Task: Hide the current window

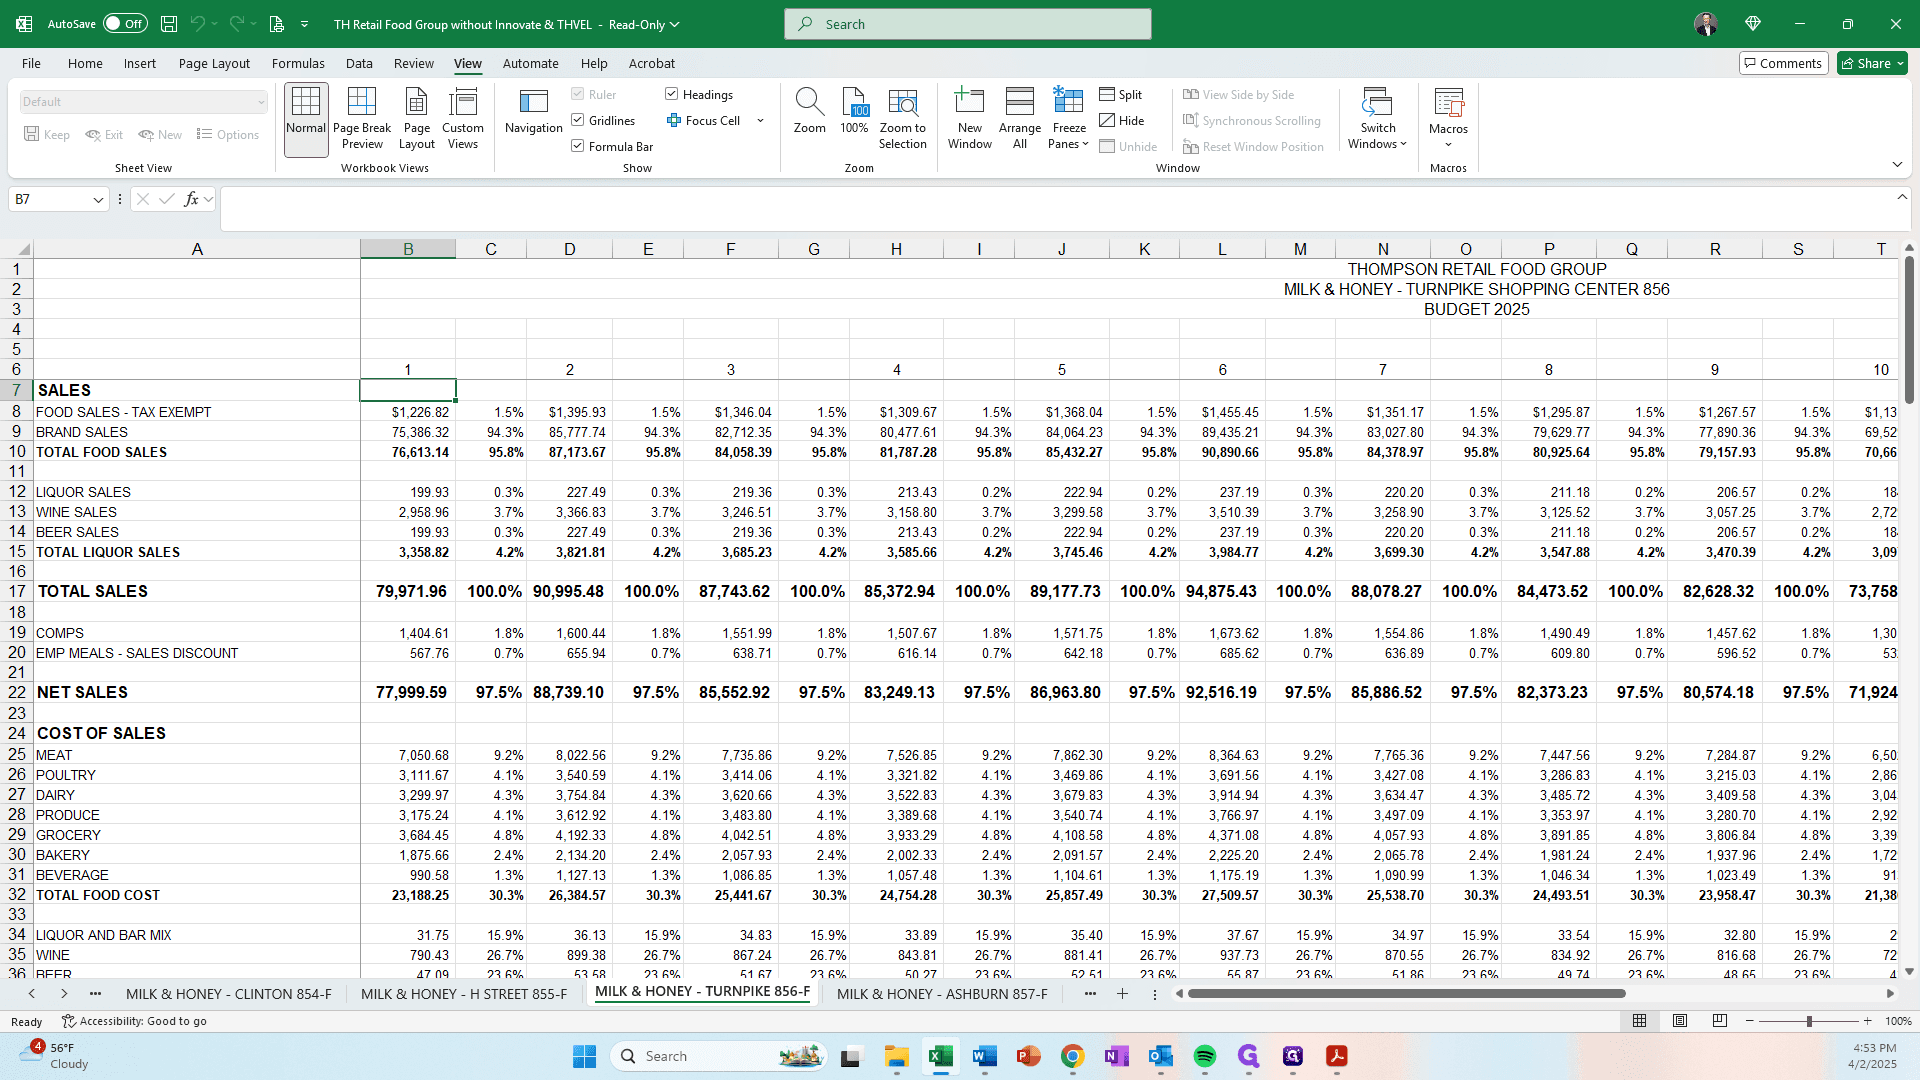Action: [1122, 120]
